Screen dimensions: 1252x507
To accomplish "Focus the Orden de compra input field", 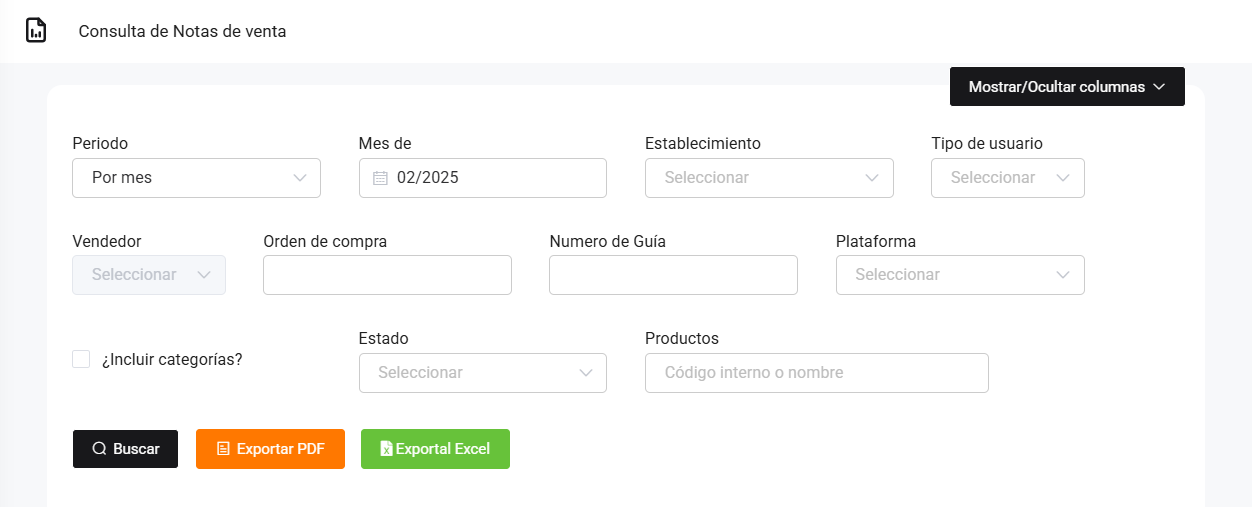I will (x=387, y=275).
